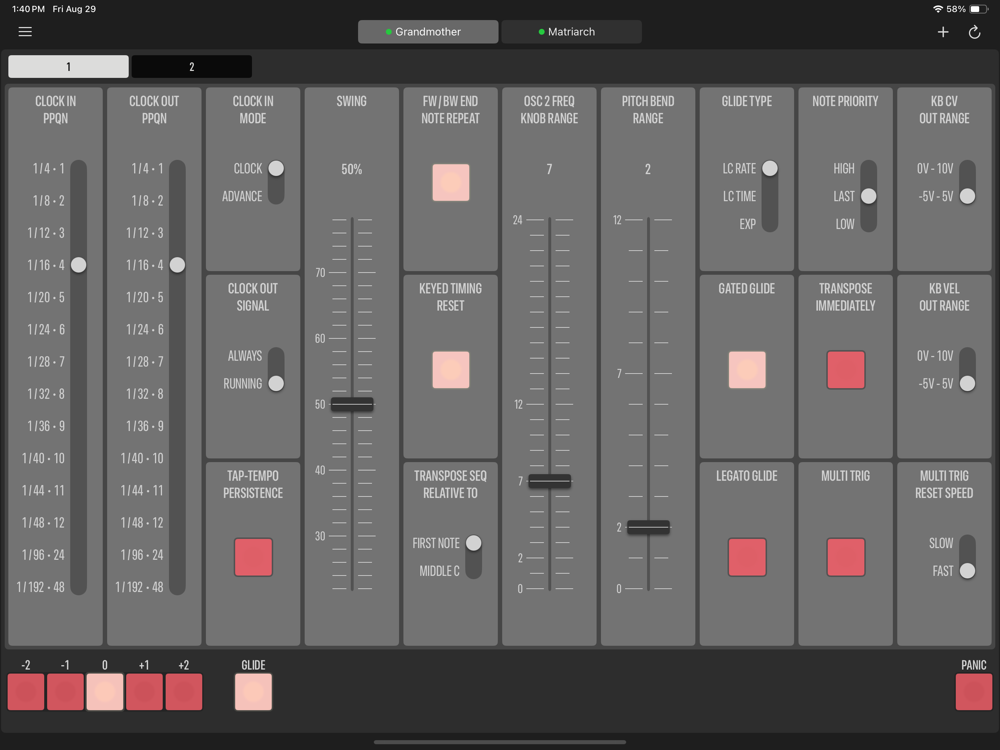Set KB CV Out Range to 0V-10V
1000x750 pixels.
(935, 168)
